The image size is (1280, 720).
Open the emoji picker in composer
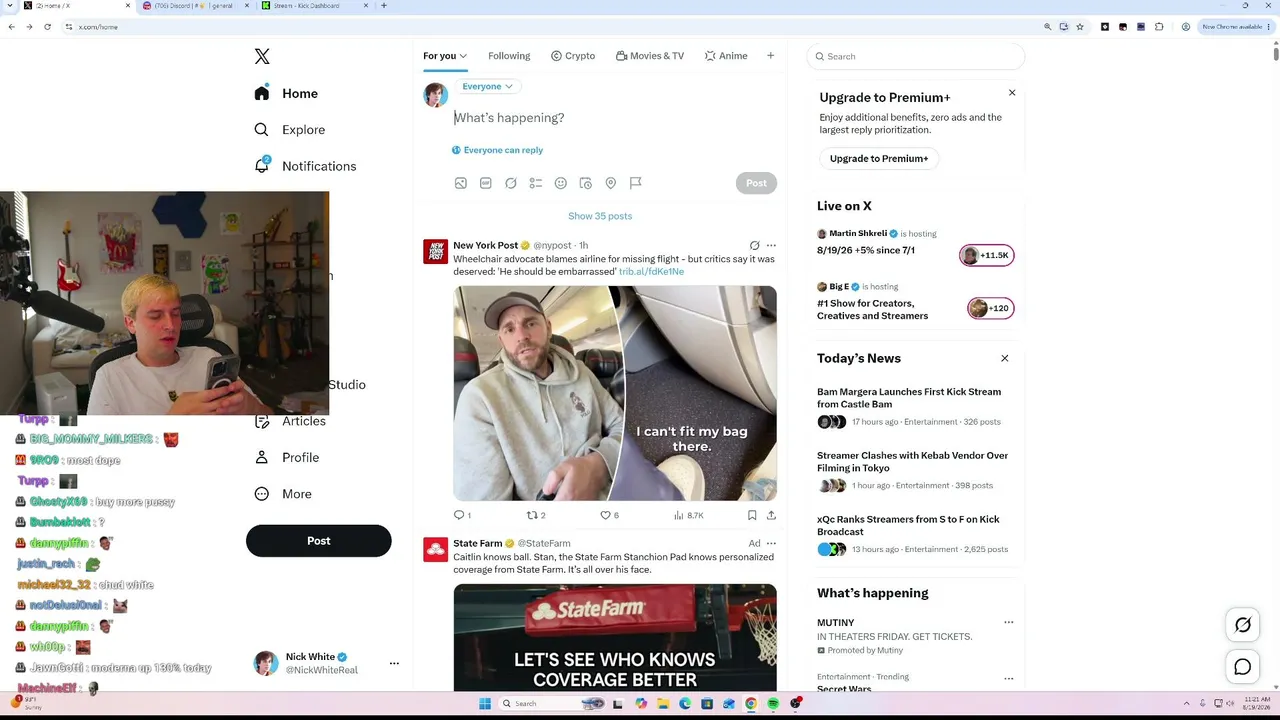point(561,183)
